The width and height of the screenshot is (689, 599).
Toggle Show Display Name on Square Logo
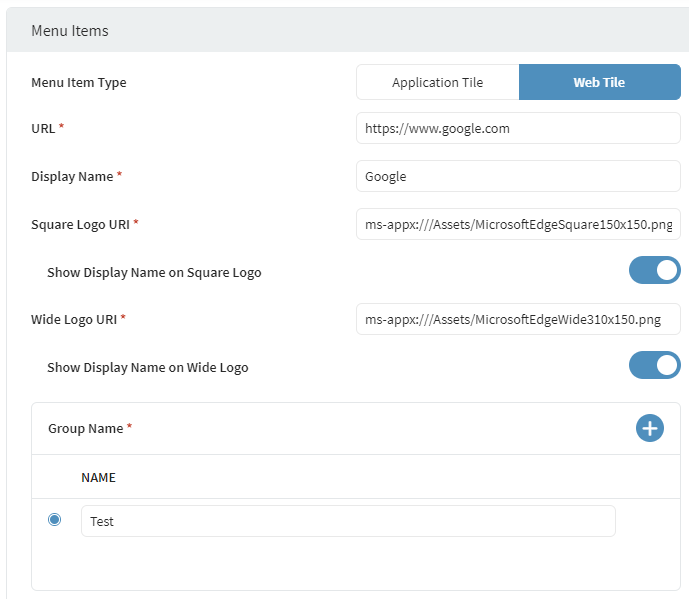point(654,270)
